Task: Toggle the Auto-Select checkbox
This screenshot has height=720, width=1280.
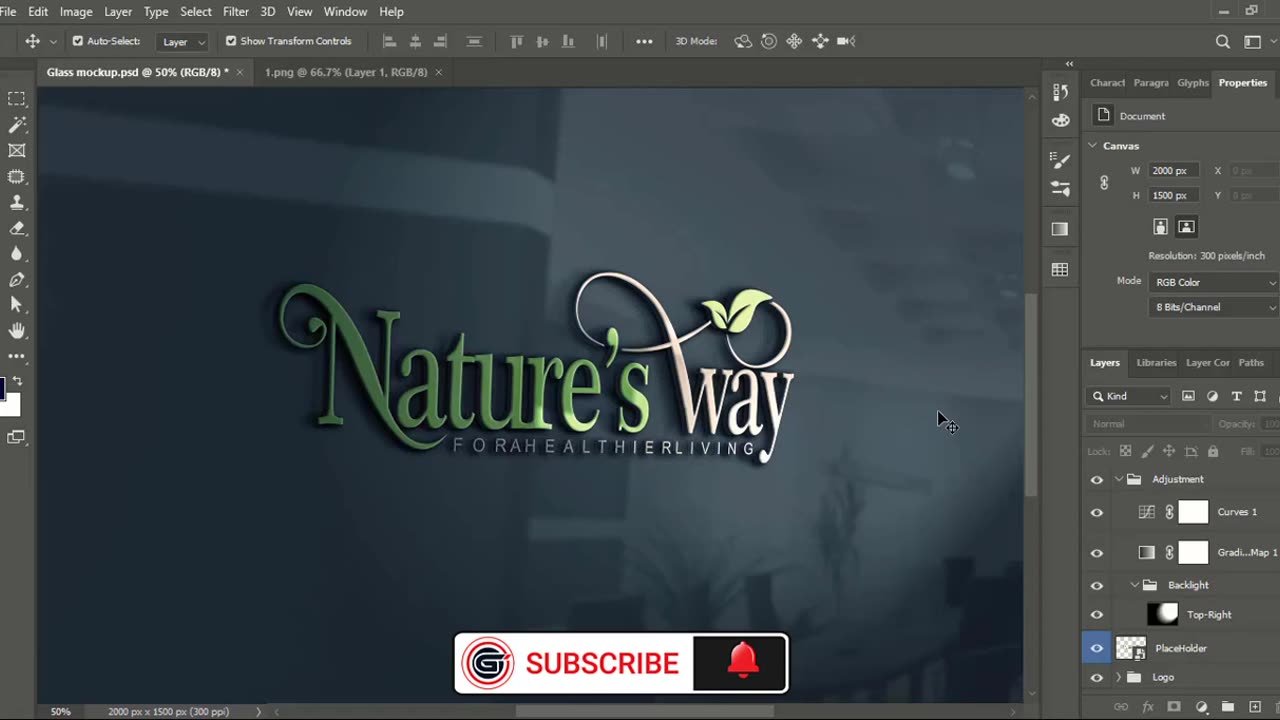Action: pyautogui.click(x=78, y=41)
